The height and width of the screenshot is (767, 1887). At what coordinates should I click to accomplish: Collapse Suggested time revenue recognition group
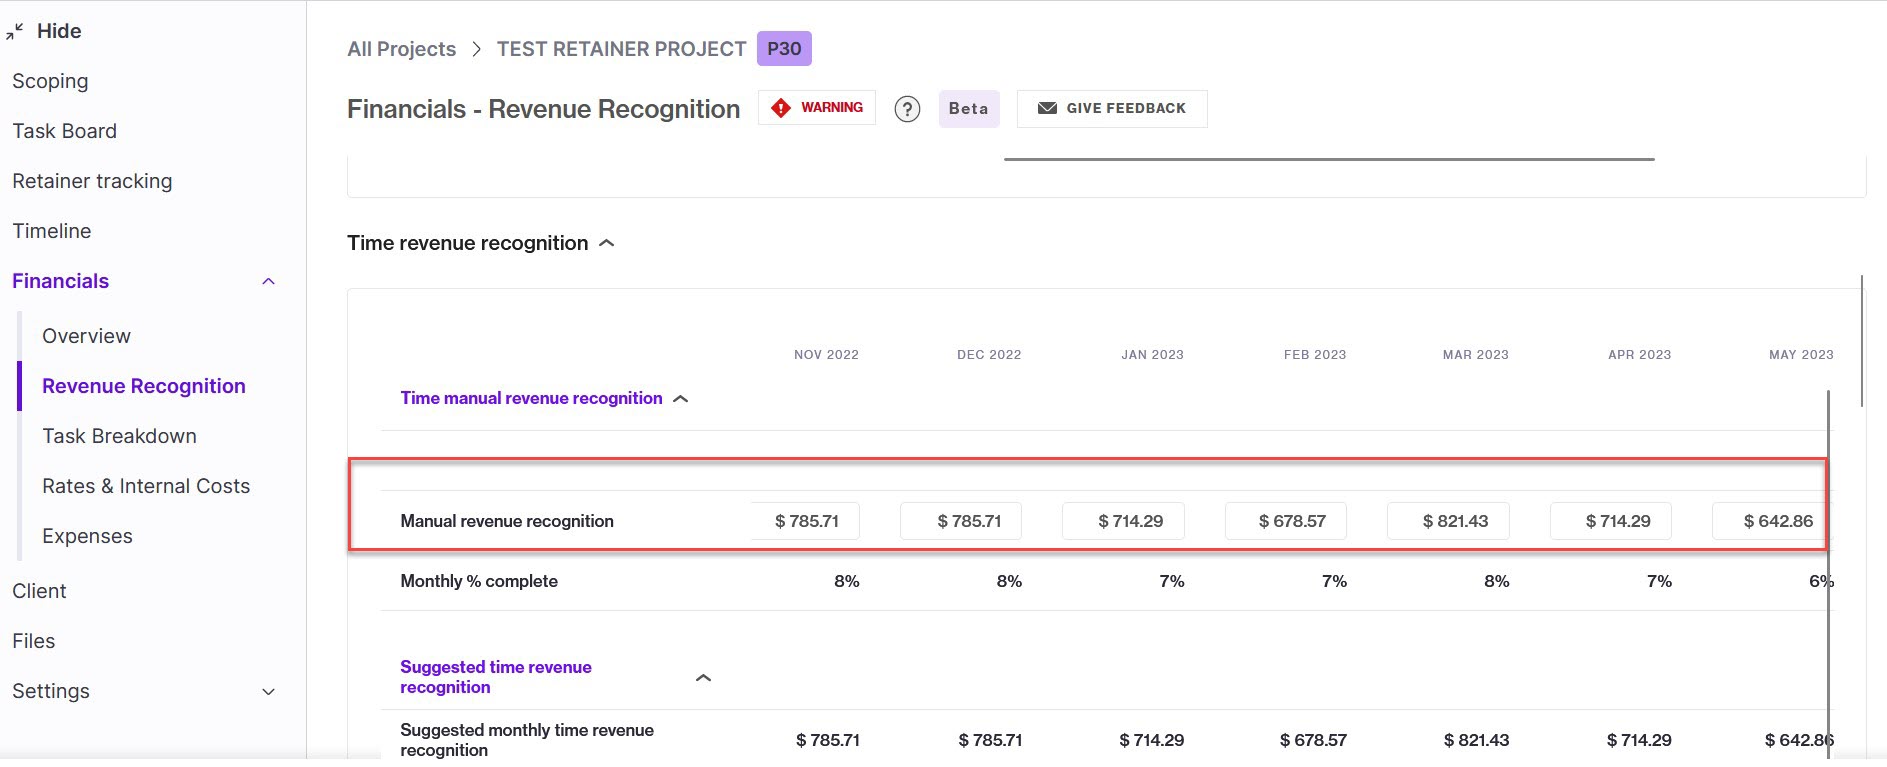click(x=703, y=677)
